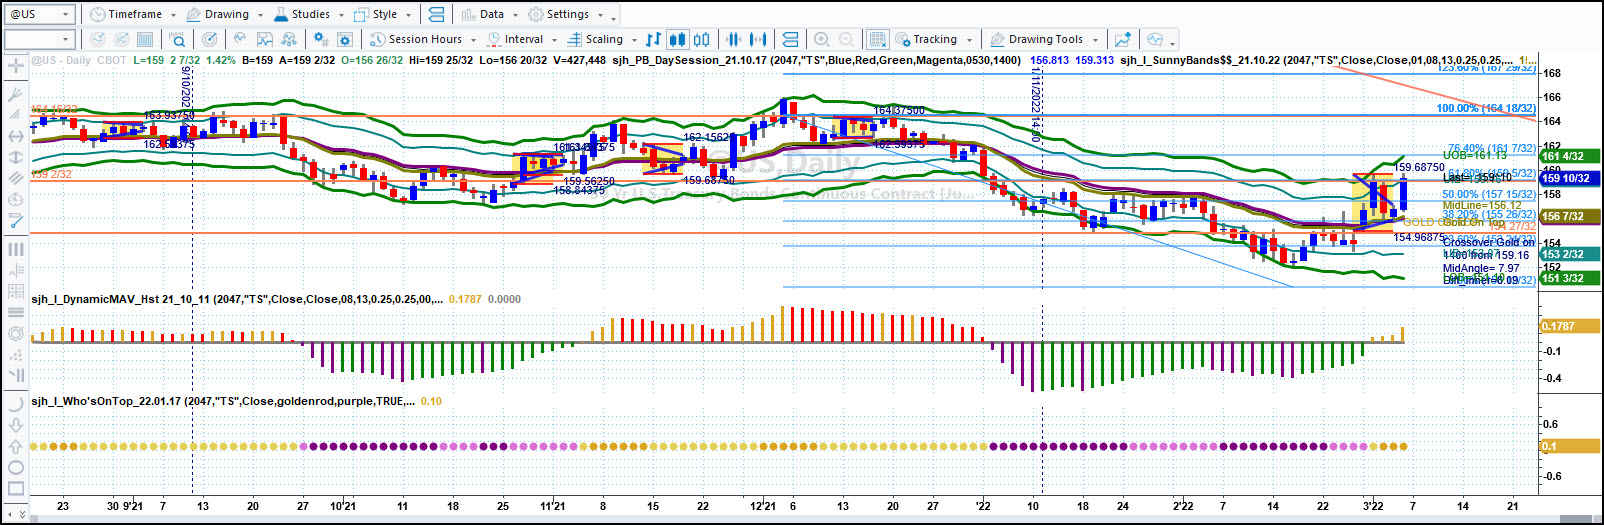Click the down arrow icon in left sidebar
The height and width of the screenshot is (525, 1604).
[16, 425]
